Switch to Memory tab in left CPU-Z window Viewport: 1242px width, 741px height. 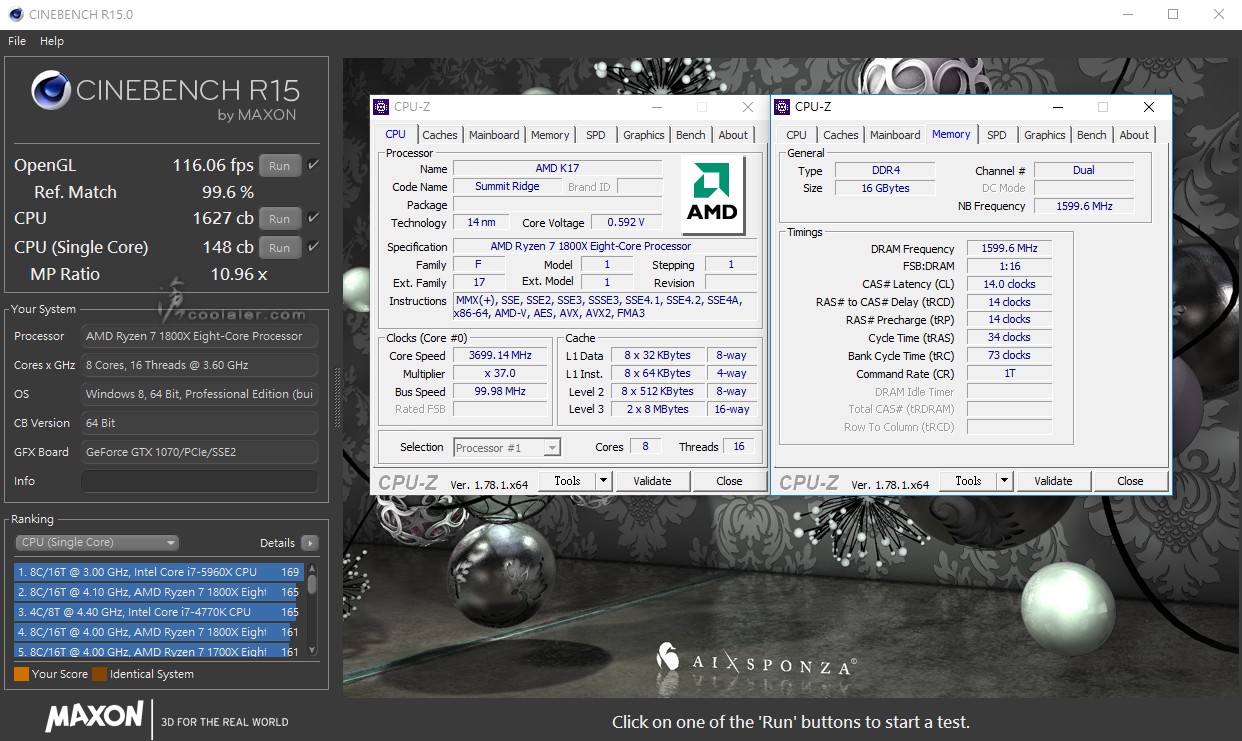550,135
